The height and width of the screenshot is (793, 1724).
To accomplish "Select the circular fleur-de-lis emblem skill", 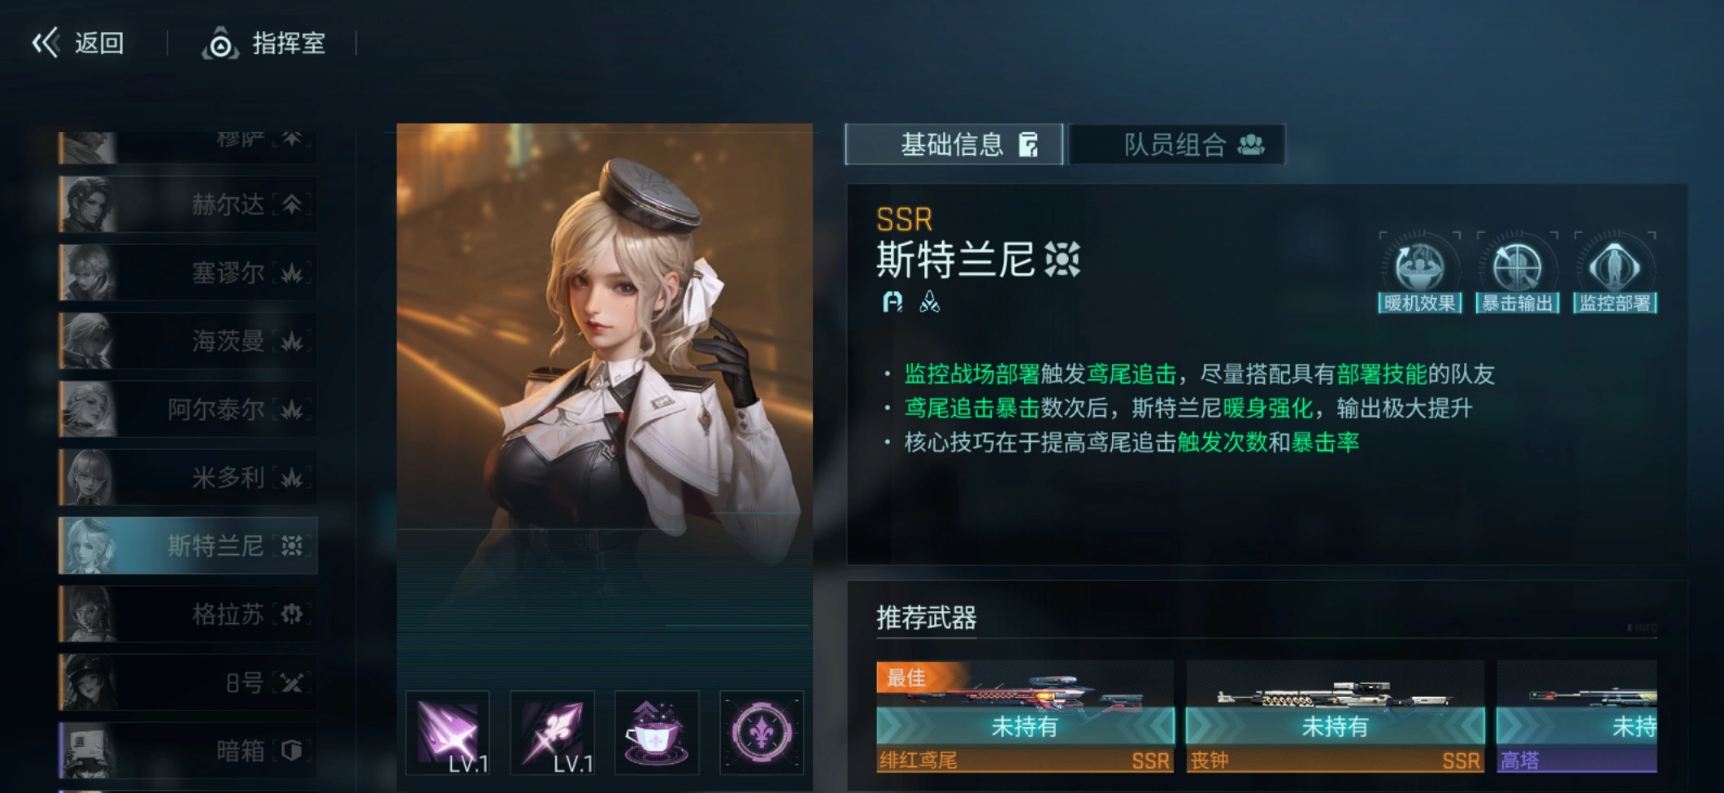I will click(761, 733).
